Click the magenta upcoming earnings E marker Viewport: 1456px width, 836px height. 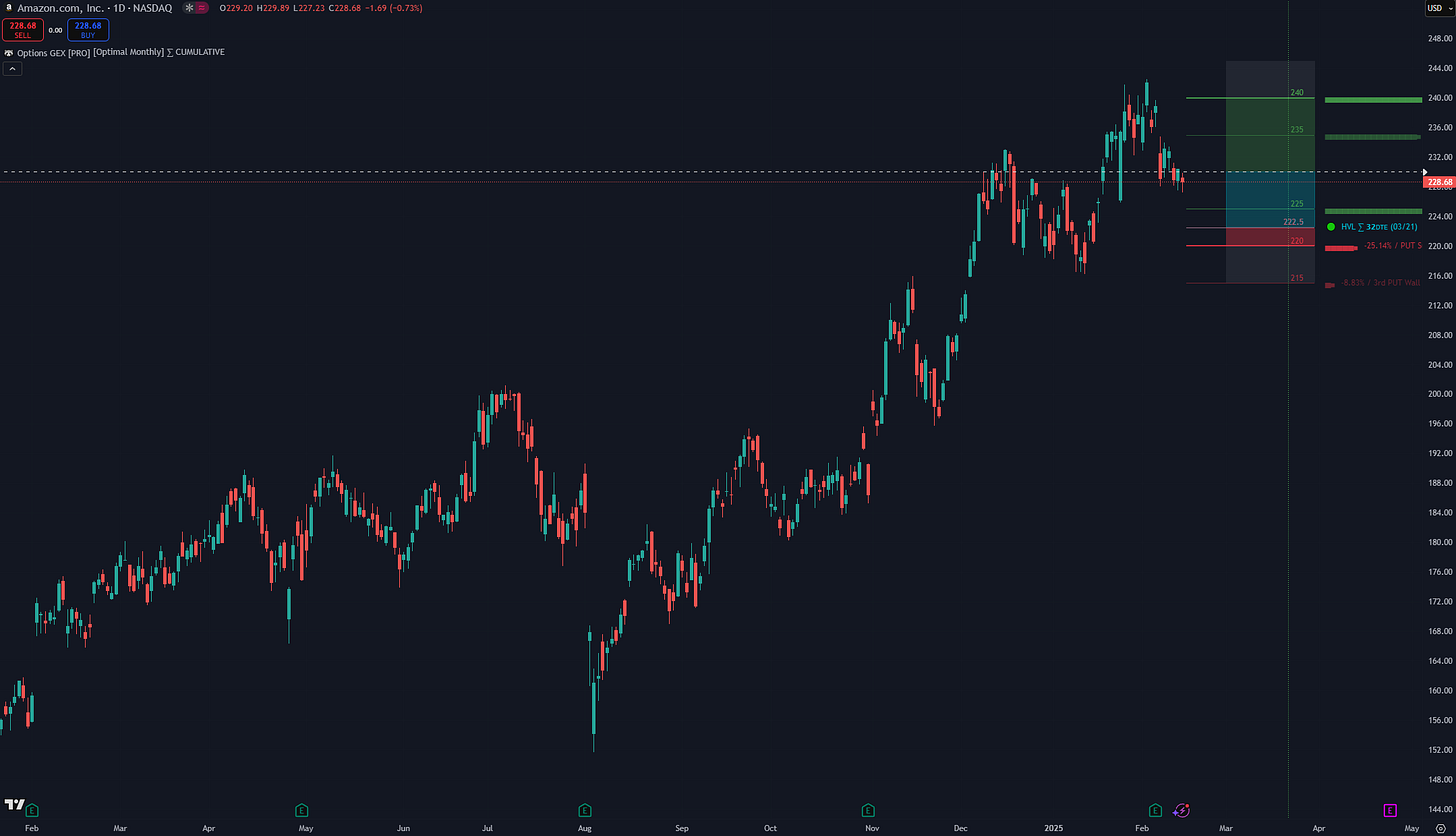[1389, 809]
